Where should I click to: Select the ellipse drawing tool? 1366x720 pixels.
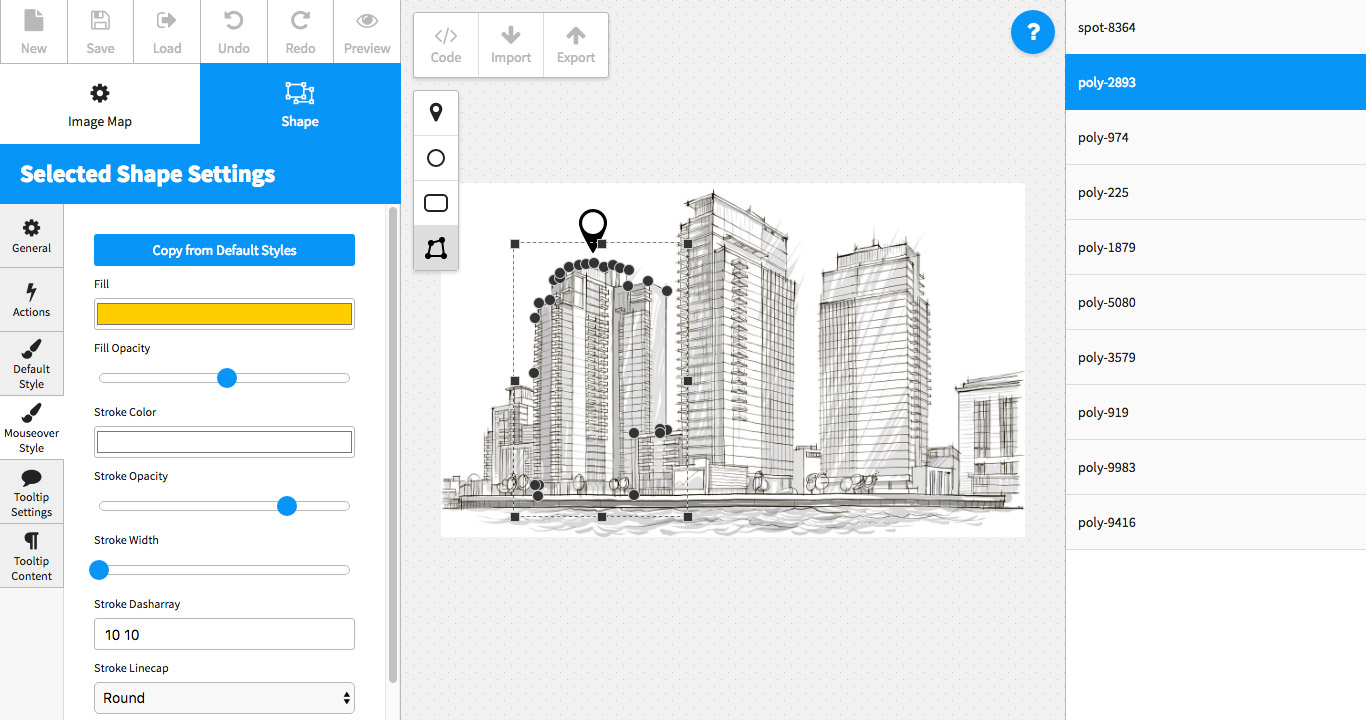pyautogui.click(x=436, y=158)
